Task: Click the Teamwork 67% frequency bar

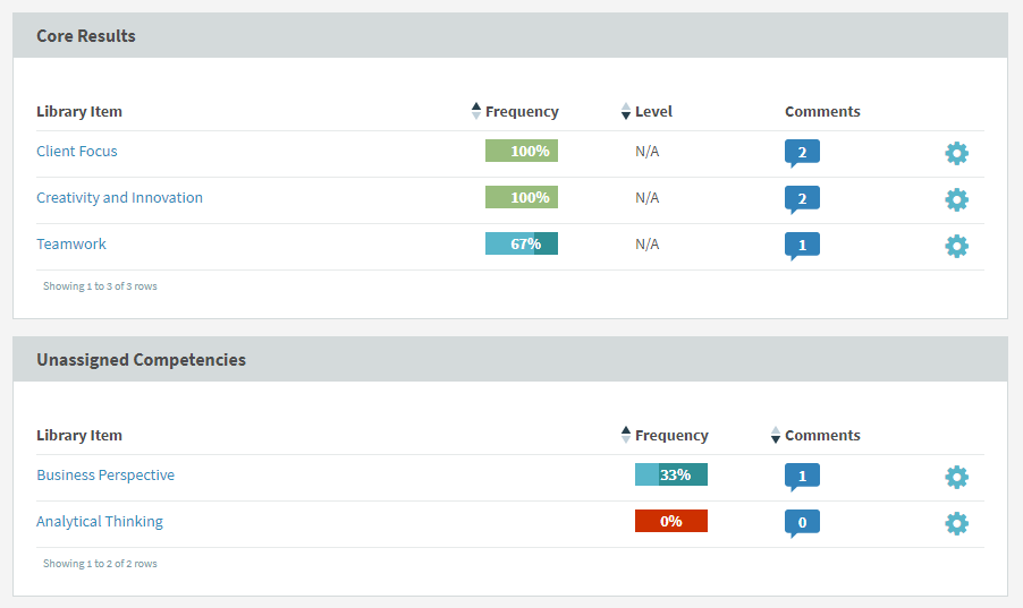Action: pyautogui.click(x=521, y=243)
